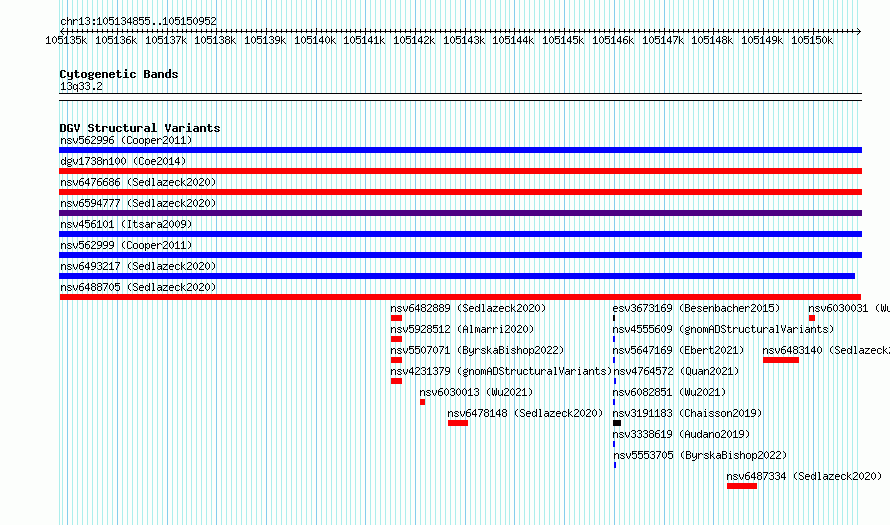Click the tiny red bar under nsv6030013
The width and height of the screenshot is (890, 525).
pyautogui.click(x=422, y=402)
